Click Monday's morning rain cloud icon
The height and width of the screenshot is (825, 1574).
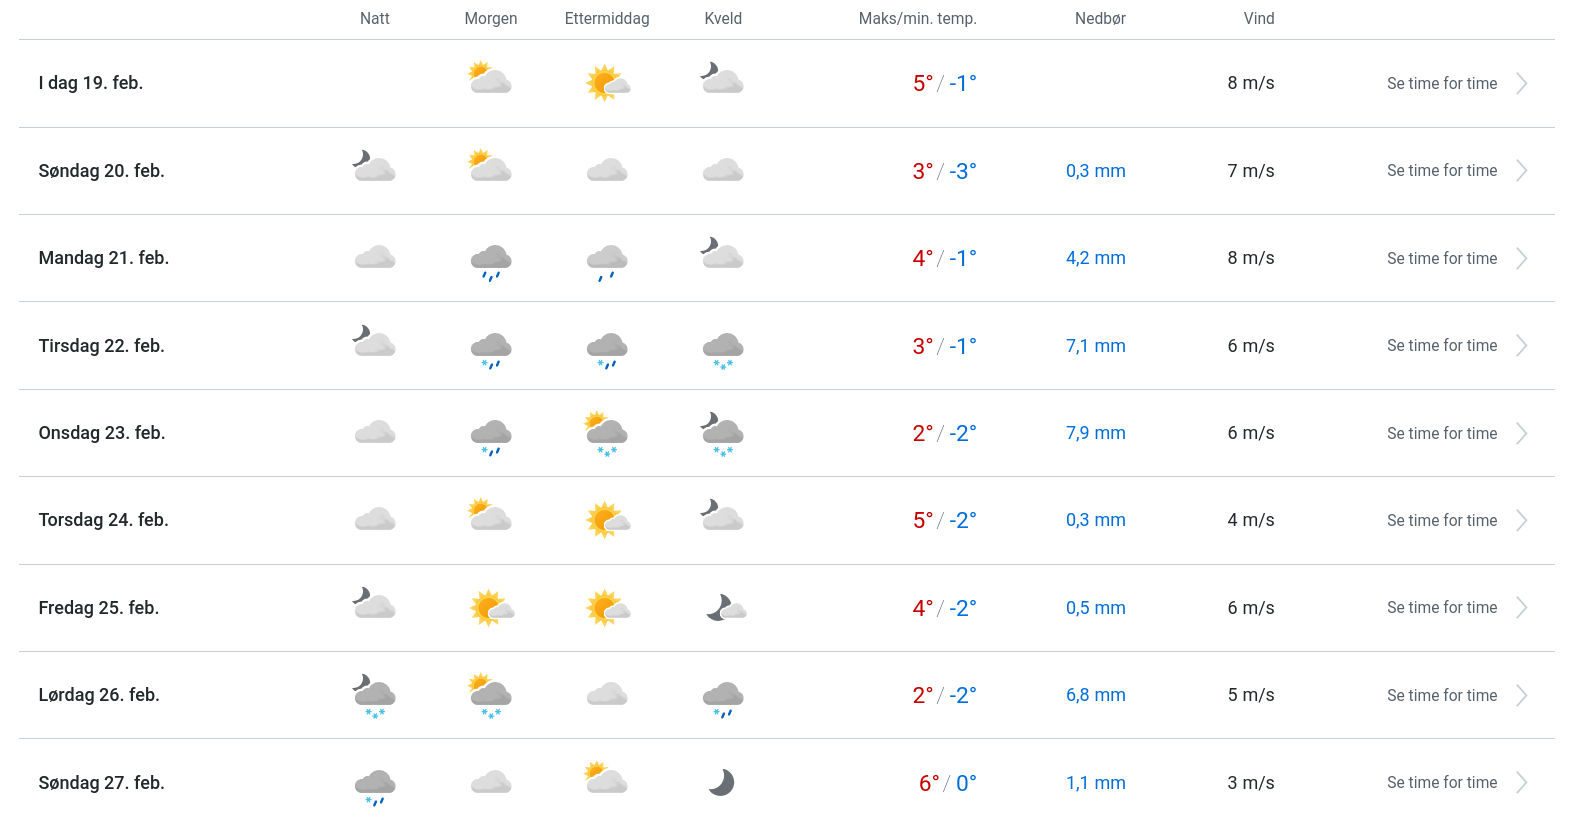pos(491,261)
